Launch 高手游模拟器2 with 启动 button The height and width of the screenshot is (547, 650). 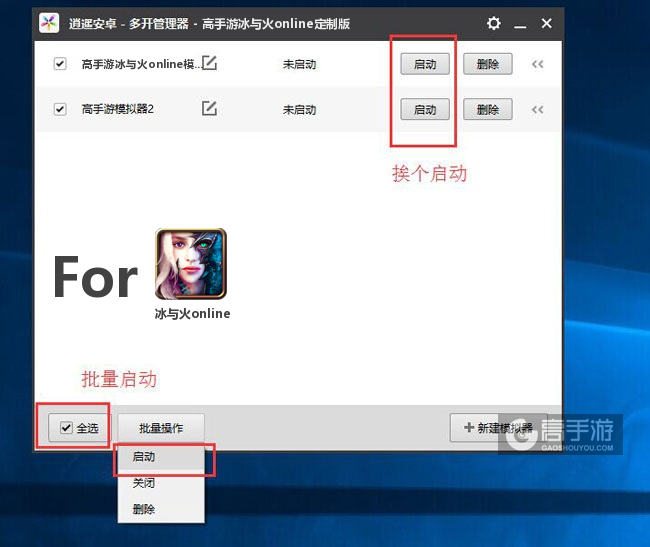tap(425, 110)
